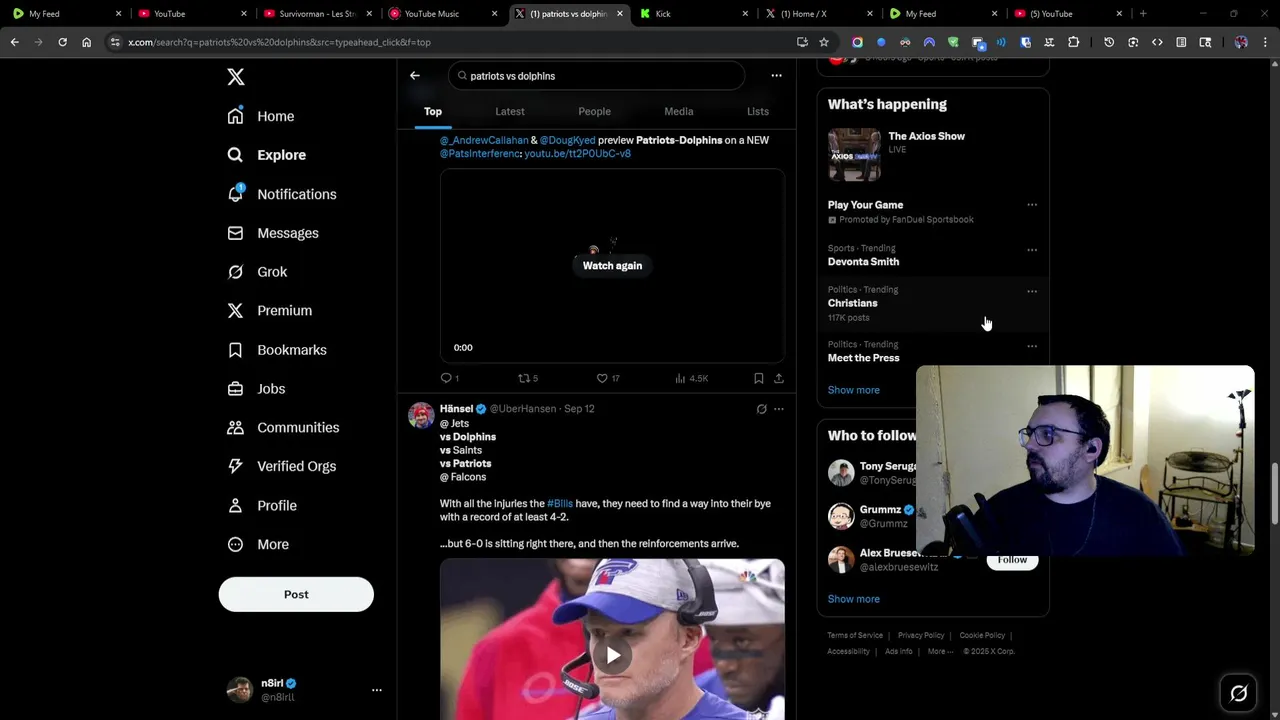Open the @PatsInterference mention link
Screen dimensions: 1280x720
pos(480,154)
